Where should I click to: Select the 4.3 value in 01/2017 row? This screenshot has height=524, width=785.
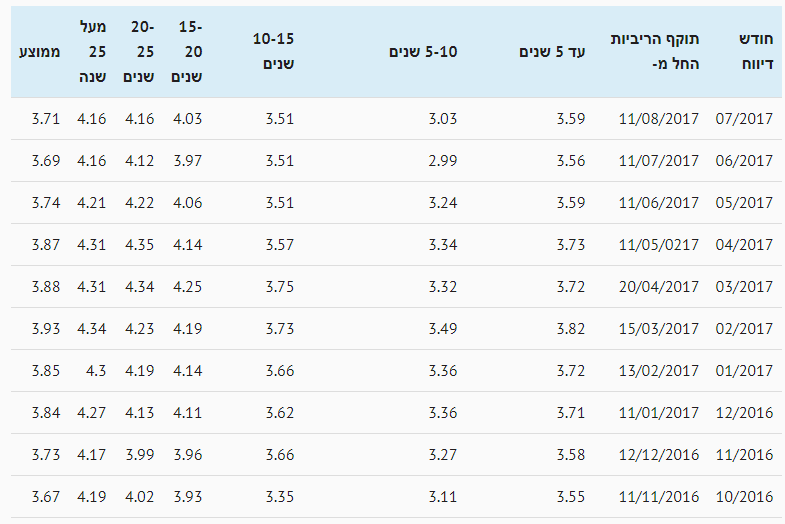(x=96, y=371)
